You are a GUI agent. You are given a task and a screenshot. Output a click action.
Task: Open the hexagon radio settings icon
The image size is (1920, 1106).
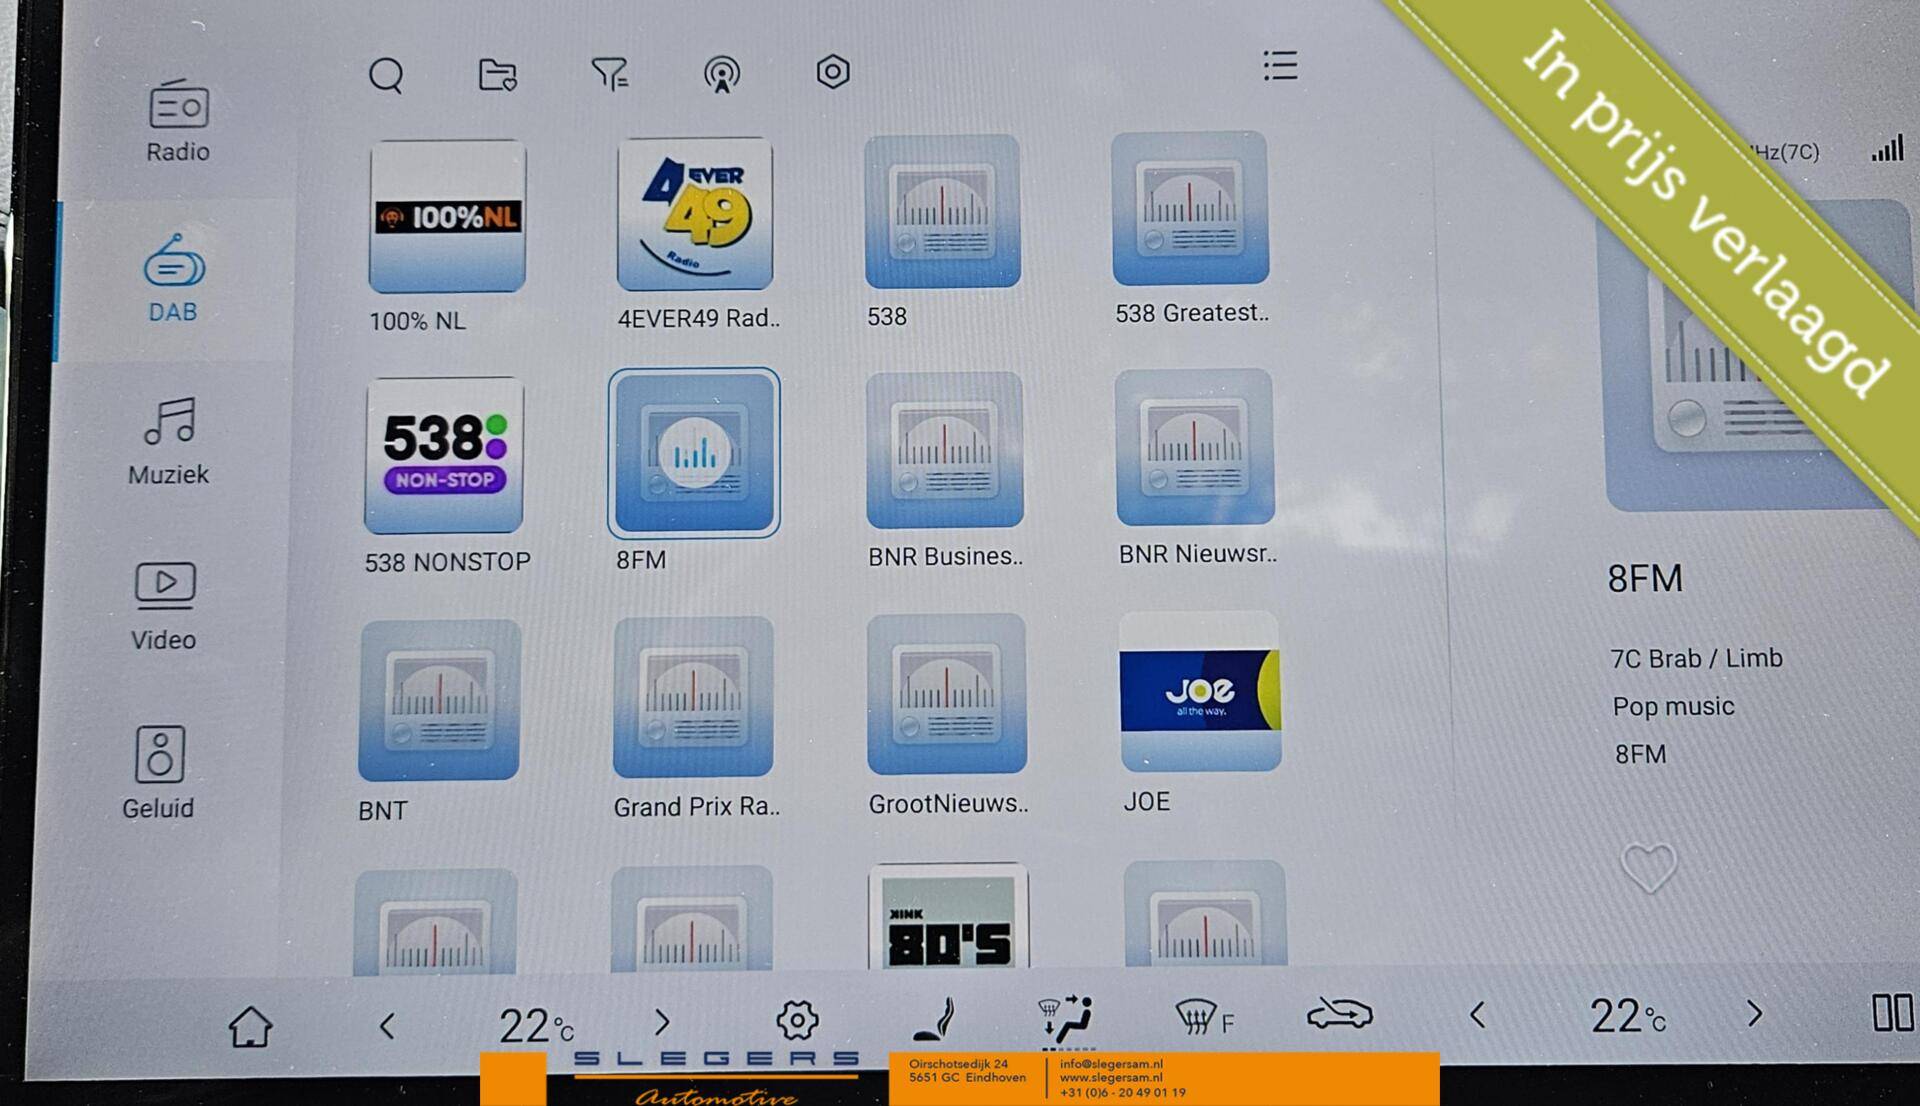832,72
